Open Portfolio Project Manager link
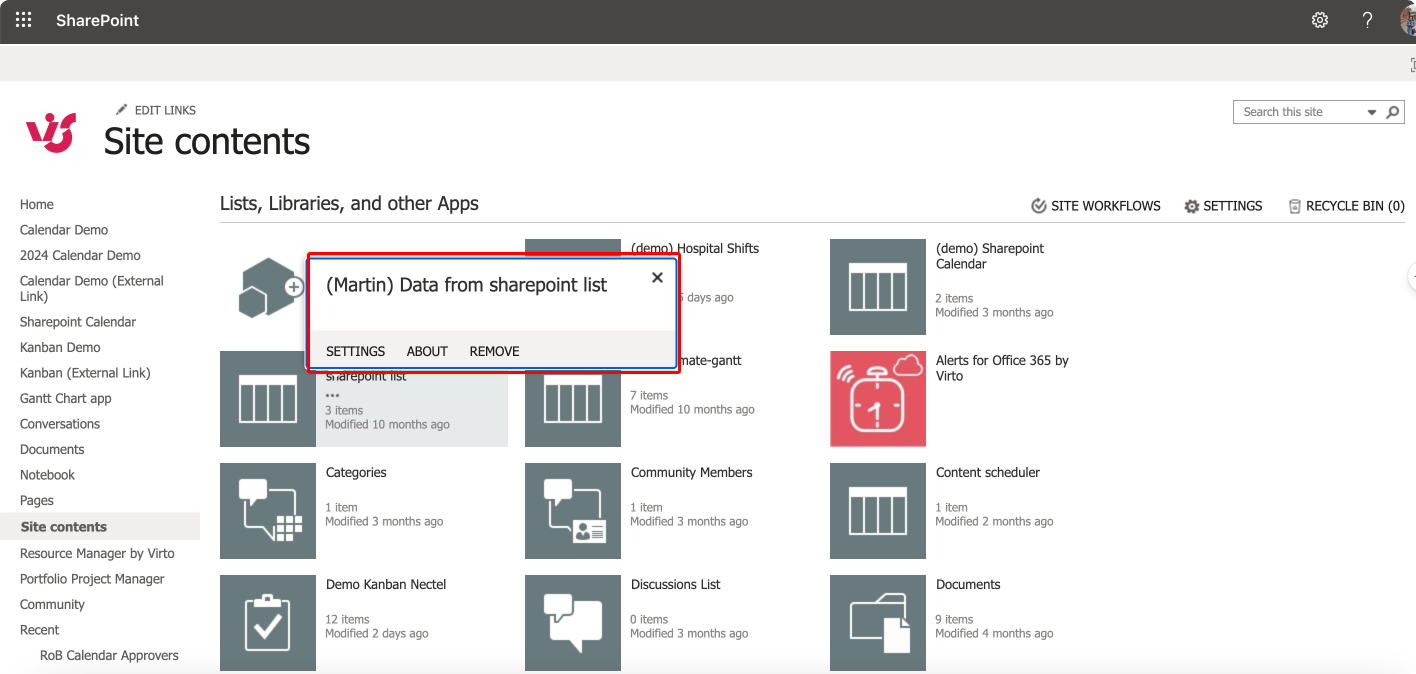Viewport: 1416px width, 674px height. pyautogui.click(x=92, y=579)
